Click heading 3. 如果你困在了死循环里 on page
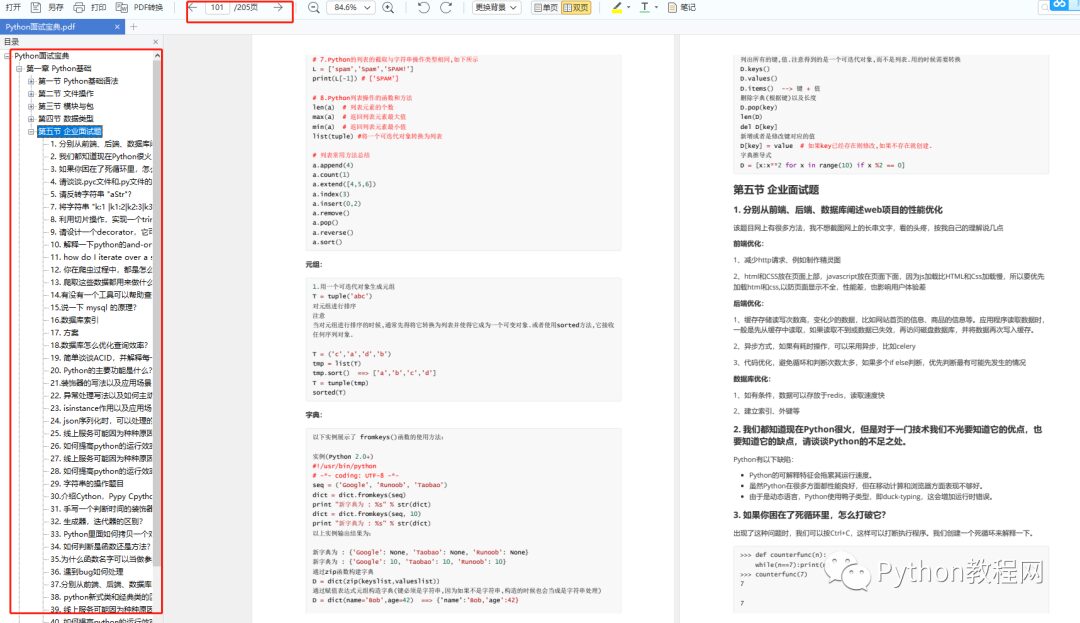 (x=809, y=515)
